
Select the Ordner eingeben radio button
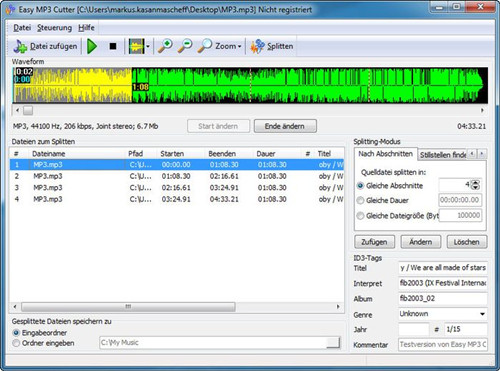tap(16, 343)
